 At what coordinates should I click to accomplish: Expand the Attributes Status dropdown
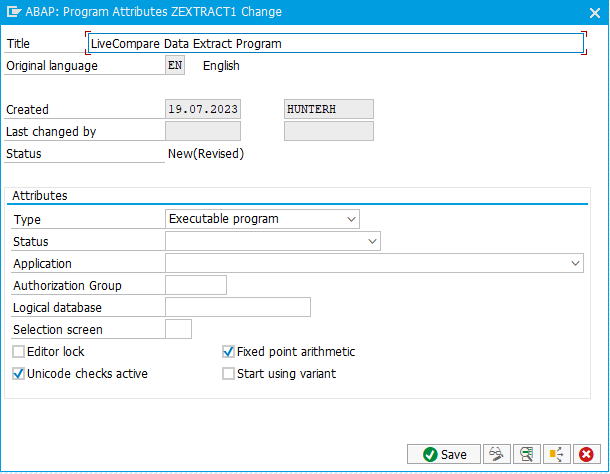pos(273,241)
